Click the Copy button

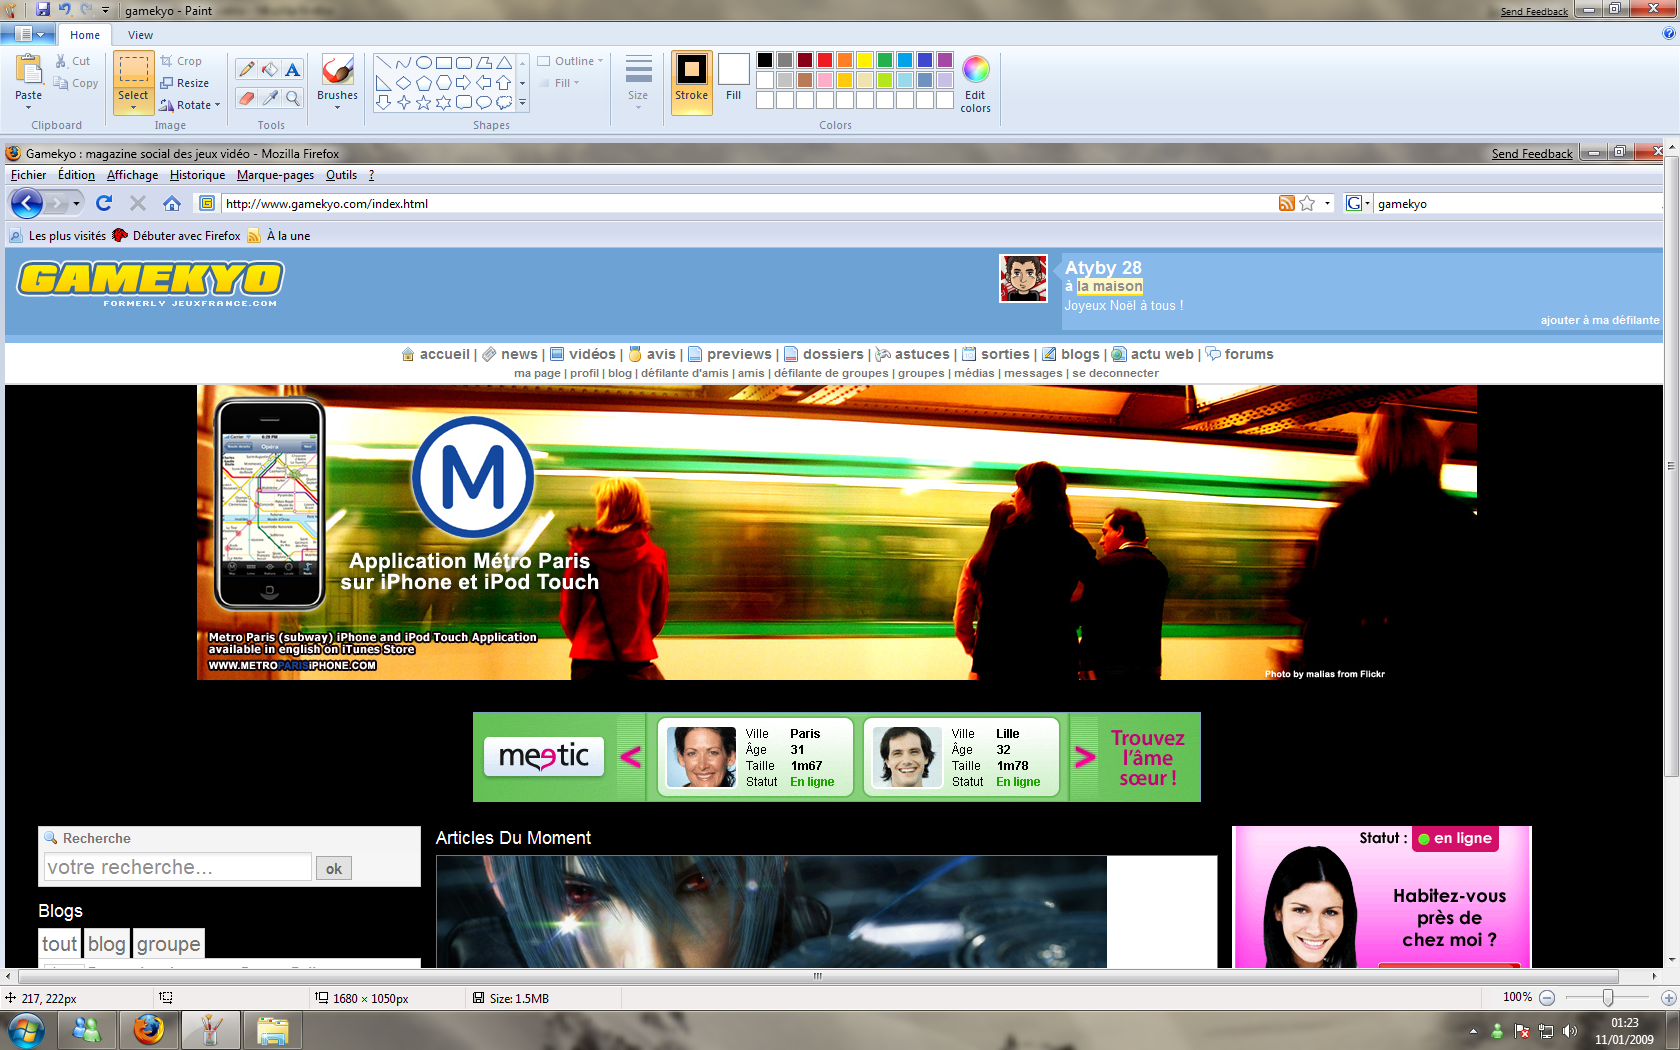(x=76, y=83)
